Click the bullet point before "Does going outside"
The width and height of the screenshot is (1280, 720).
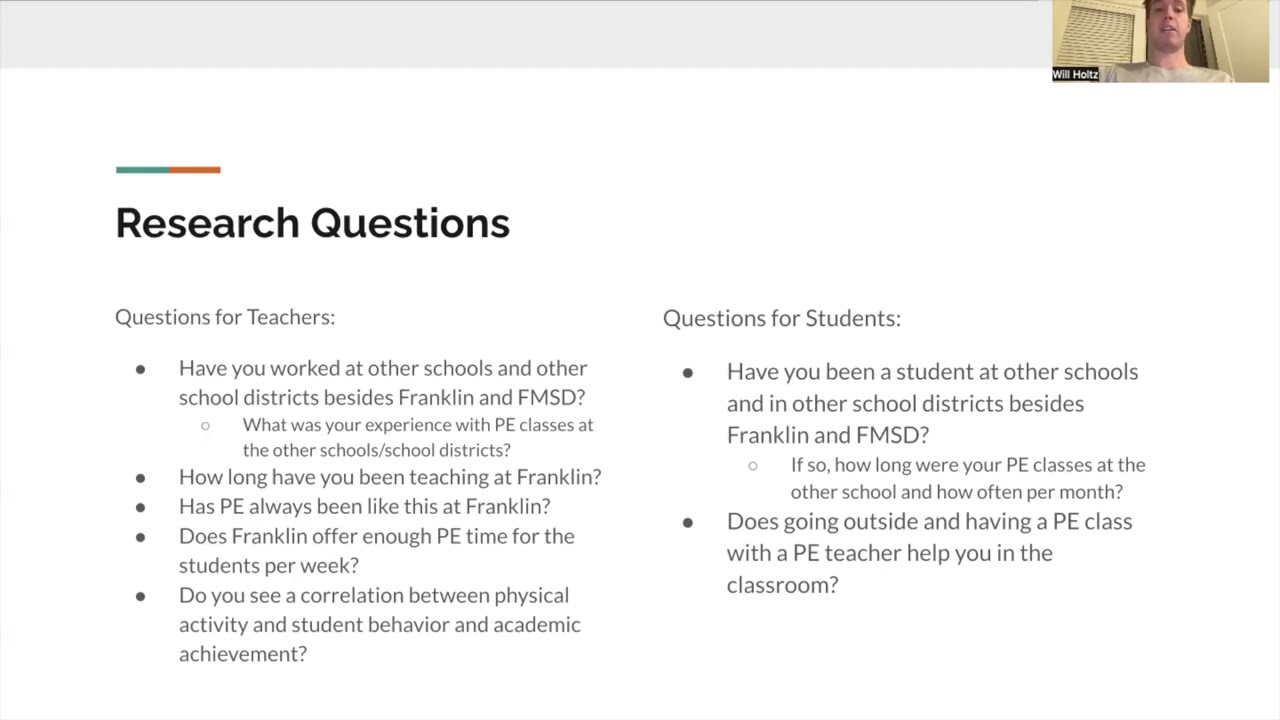pyautogui.click(x=688, y=522)
